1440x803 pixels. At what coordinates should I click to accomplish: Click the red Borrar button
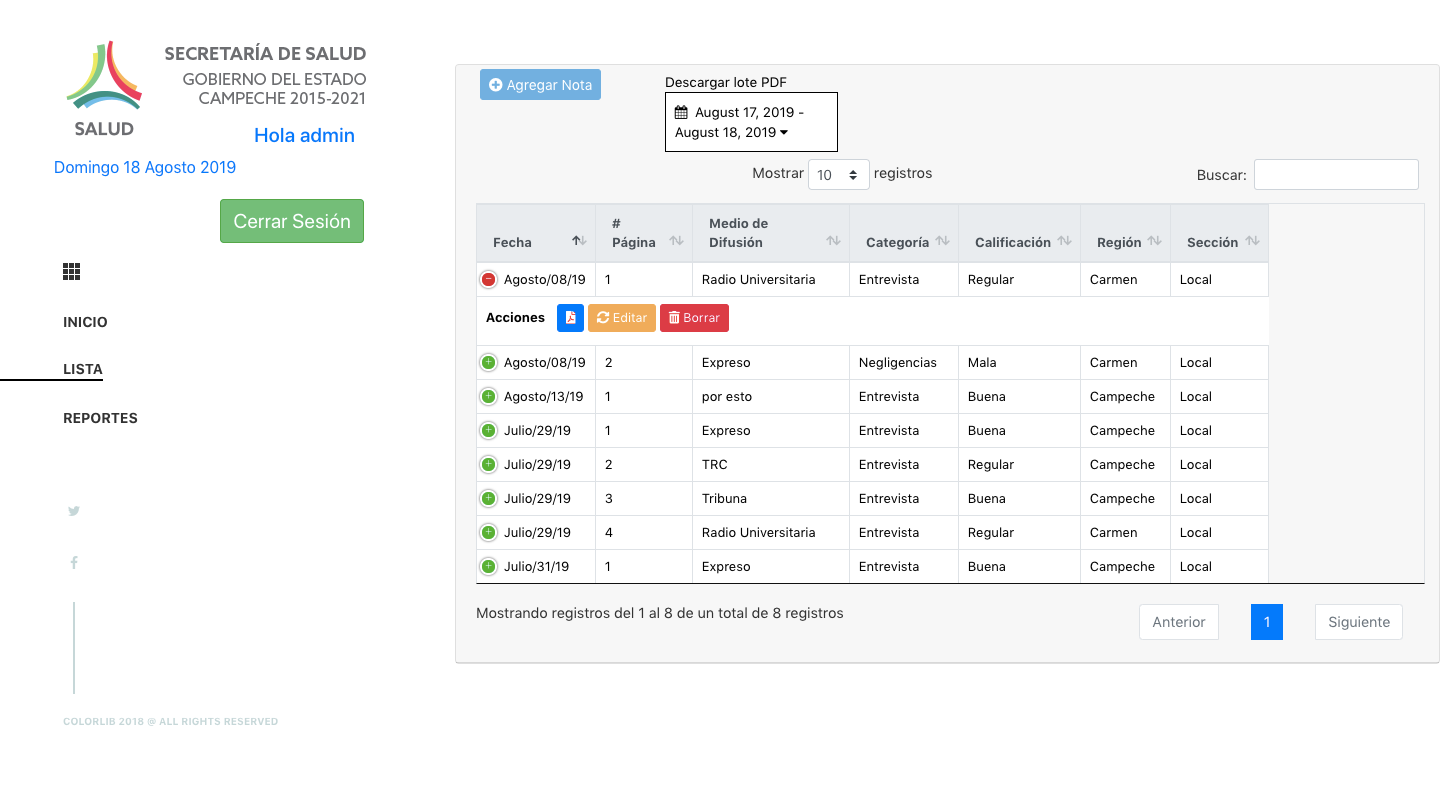click(694, 318)
